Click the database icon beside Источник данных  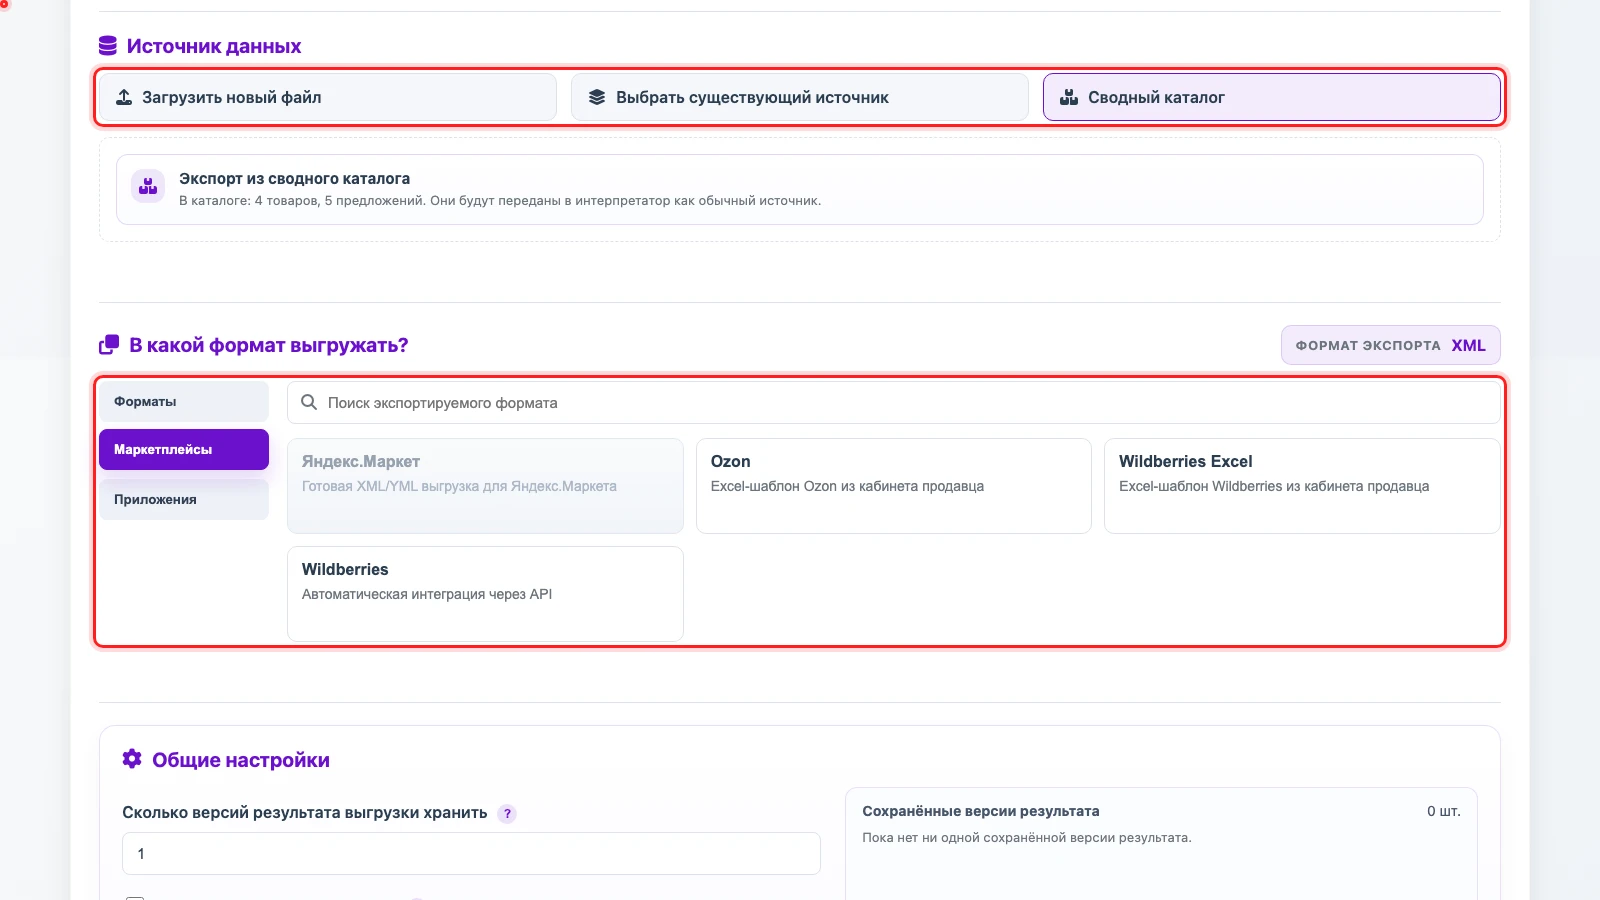pyautogui.click(x=108, y=46)
